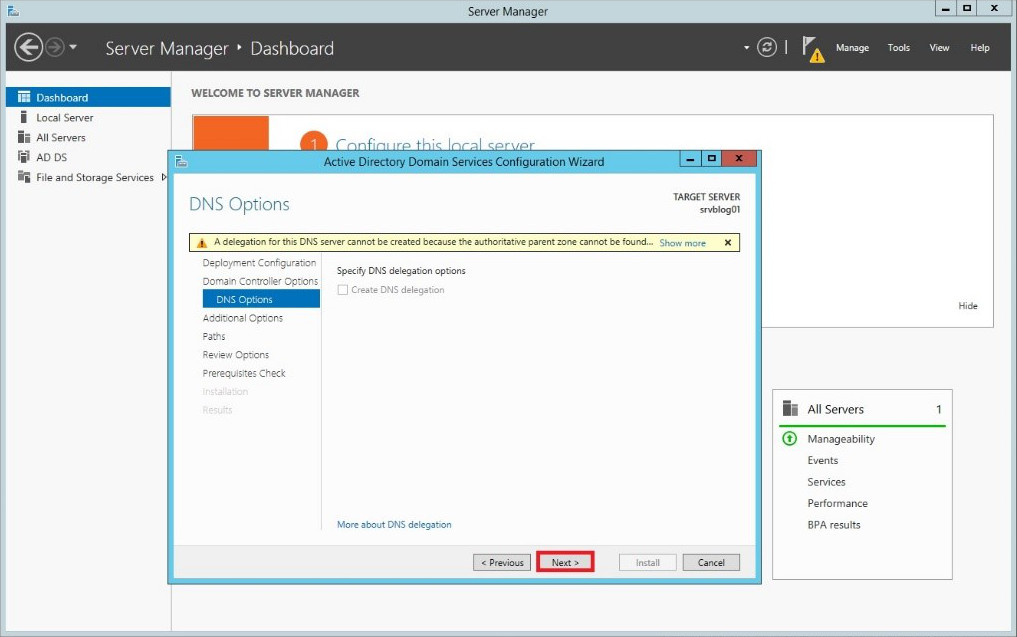
Task: Open the notifications flag with warning
Action: 812,49
